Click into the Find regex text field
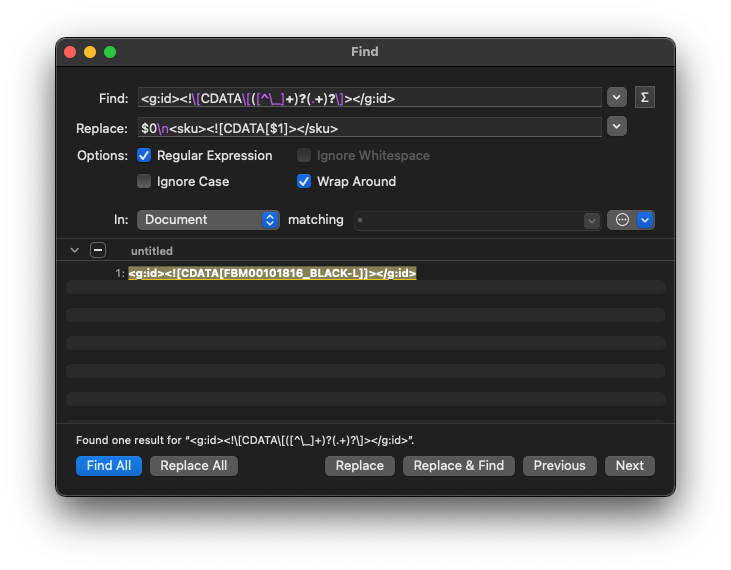 tap(370, 98)
